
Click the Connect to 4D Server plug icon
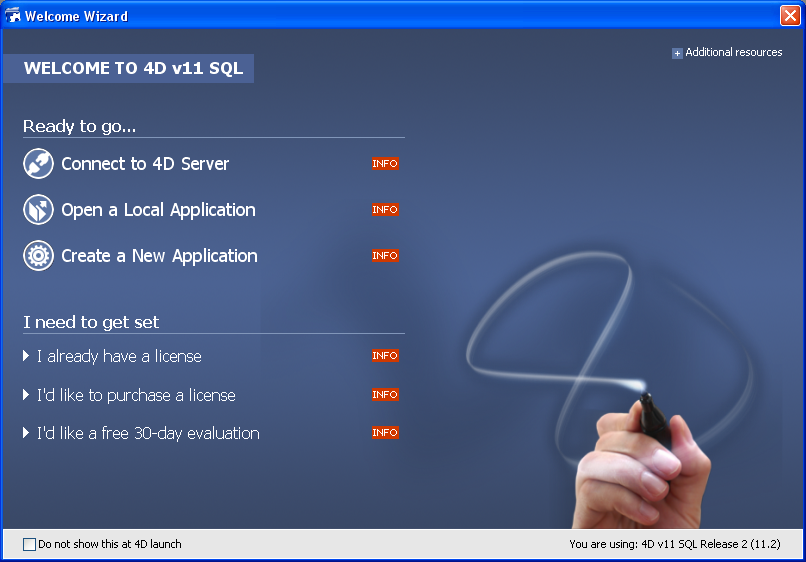[x=38, y=164]
